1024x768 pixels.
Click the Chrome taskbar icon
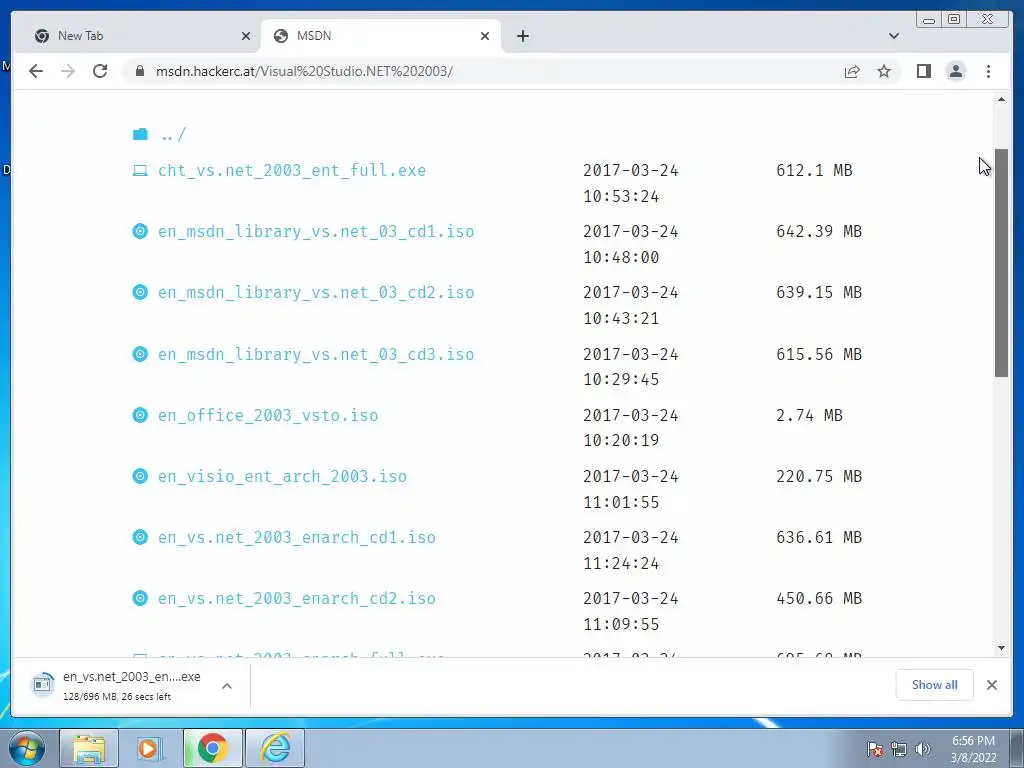(x=212, y=748)
